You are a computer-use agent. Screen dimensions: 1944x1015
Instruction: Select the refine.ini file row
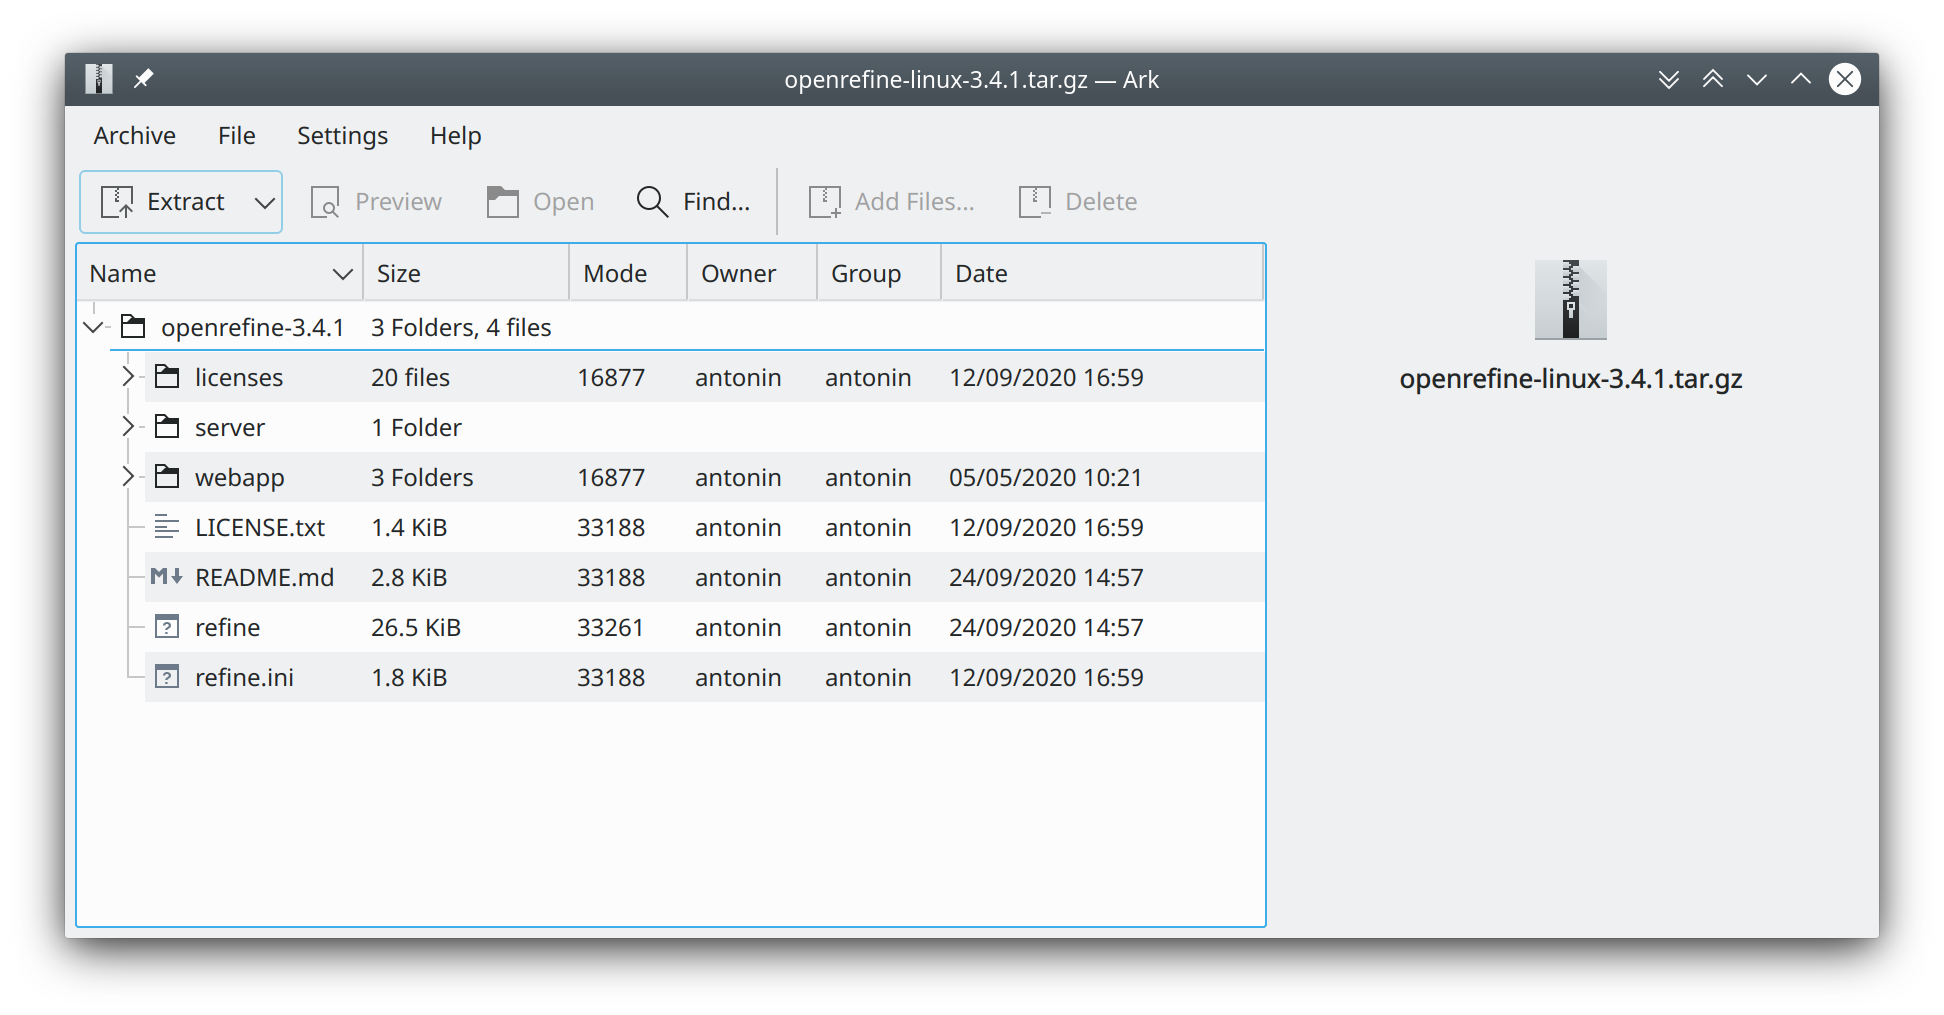pyautogui.click(x=244, y=677)
